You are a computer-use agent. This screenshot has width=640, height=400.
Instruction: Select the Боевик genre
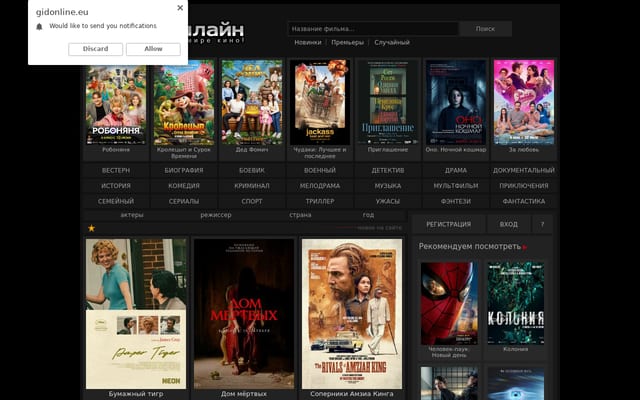252,170
